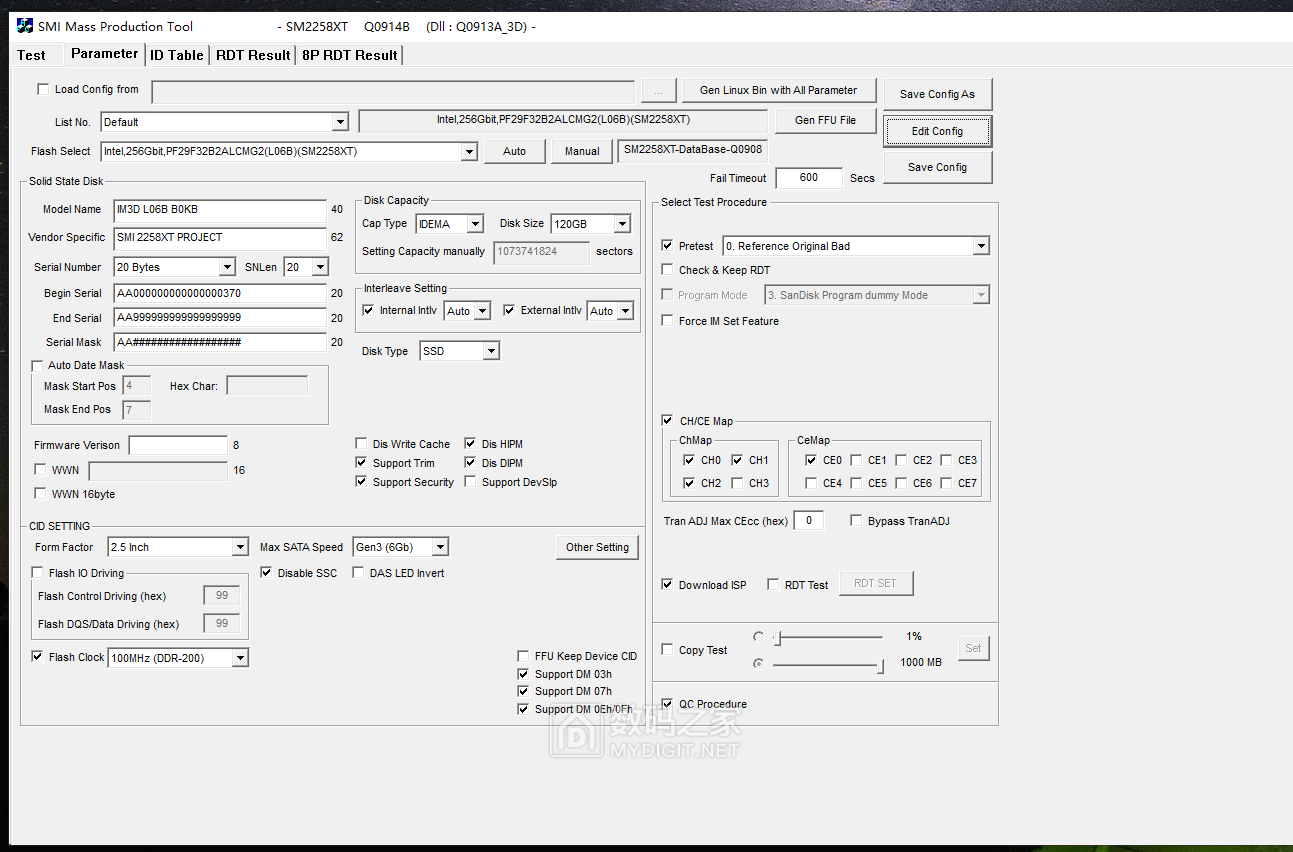Screen dimensions: 1293x852
Task: Enable the CE1 checkbox in CeMap
Action: point(857,460)
